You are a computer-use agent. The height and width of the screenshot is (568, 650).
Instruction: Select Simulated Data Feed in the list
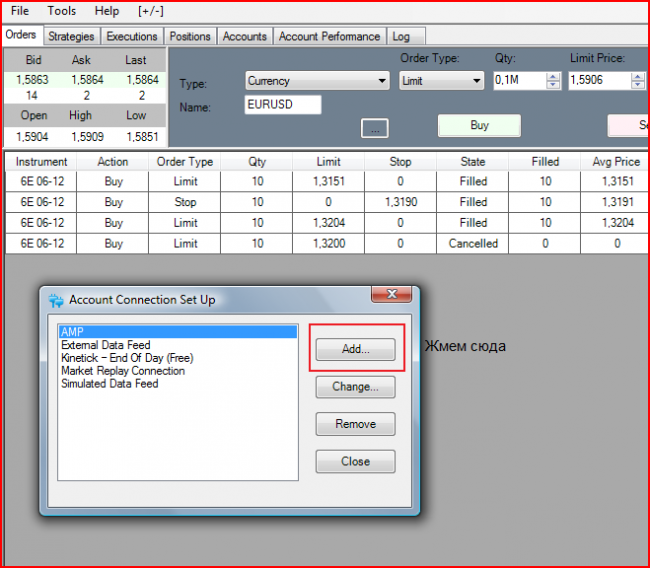pyautogui.click(x=109, y=384)
